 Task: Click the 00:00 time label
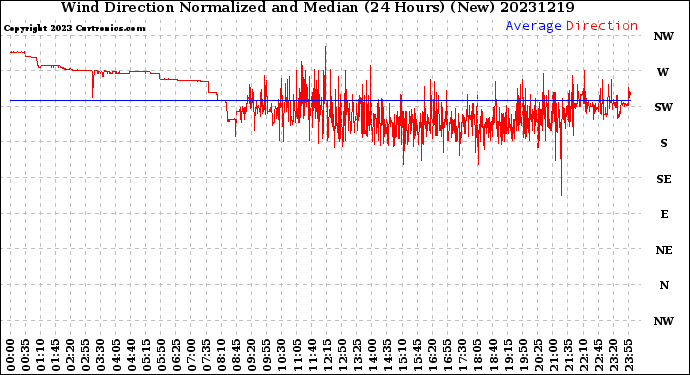click(x=11, y=355)
